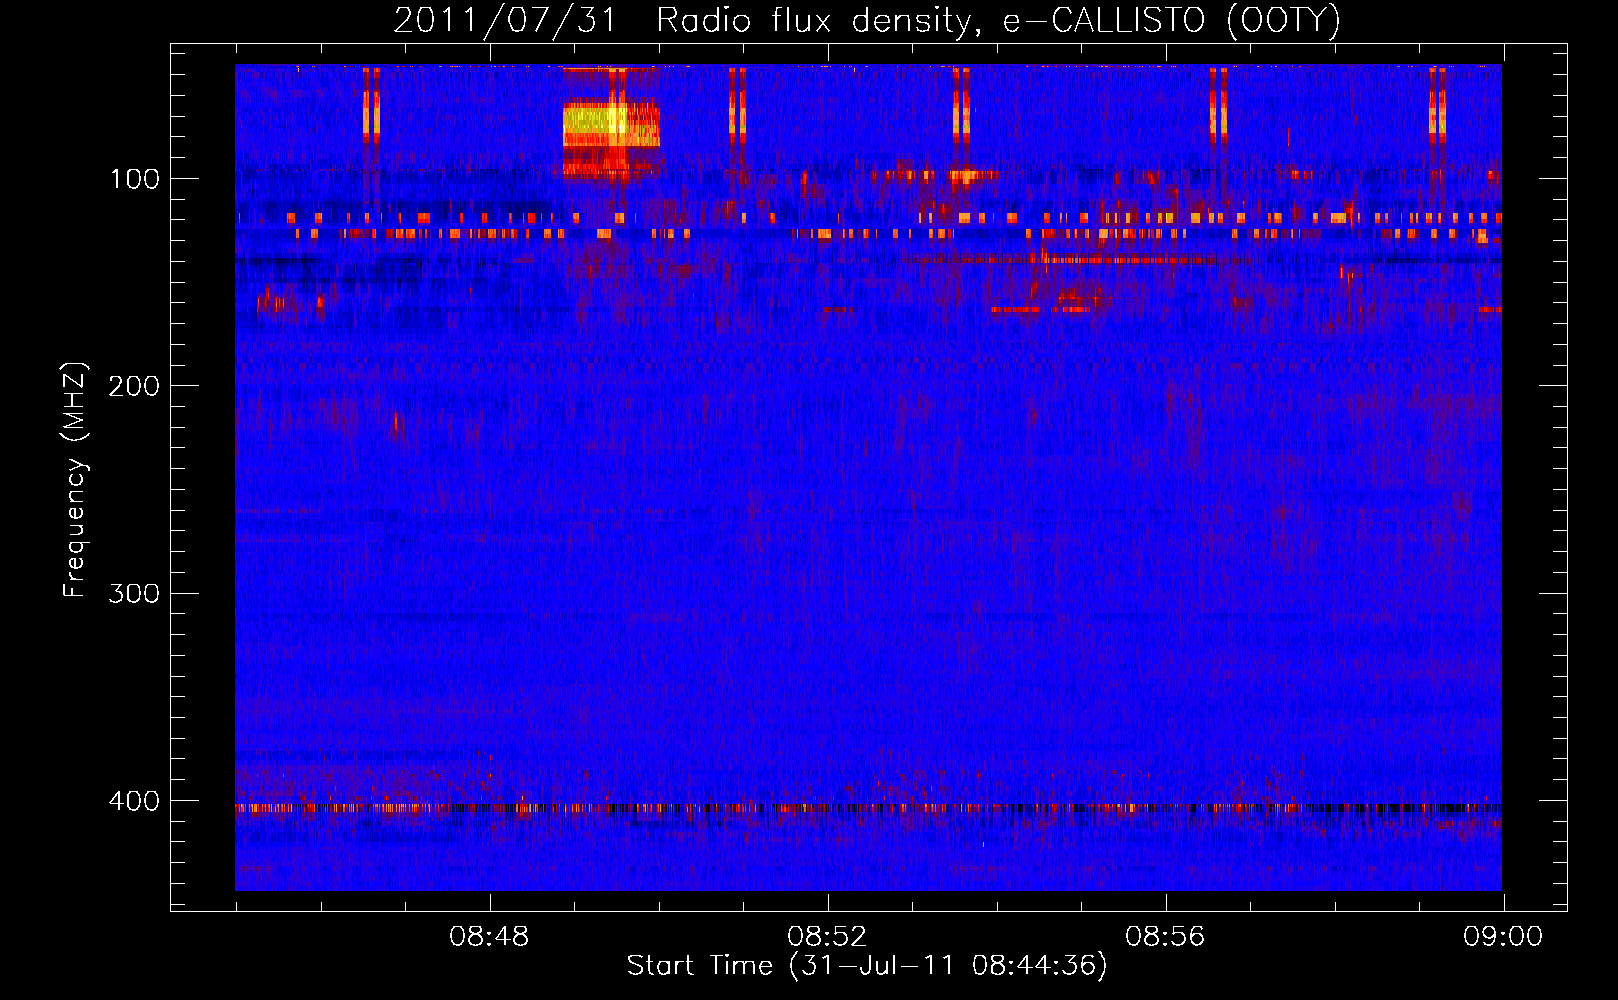Click the 09:00 time tick label
The height and width of the screenshot is (1000, 1618).
click(1503, 937)
